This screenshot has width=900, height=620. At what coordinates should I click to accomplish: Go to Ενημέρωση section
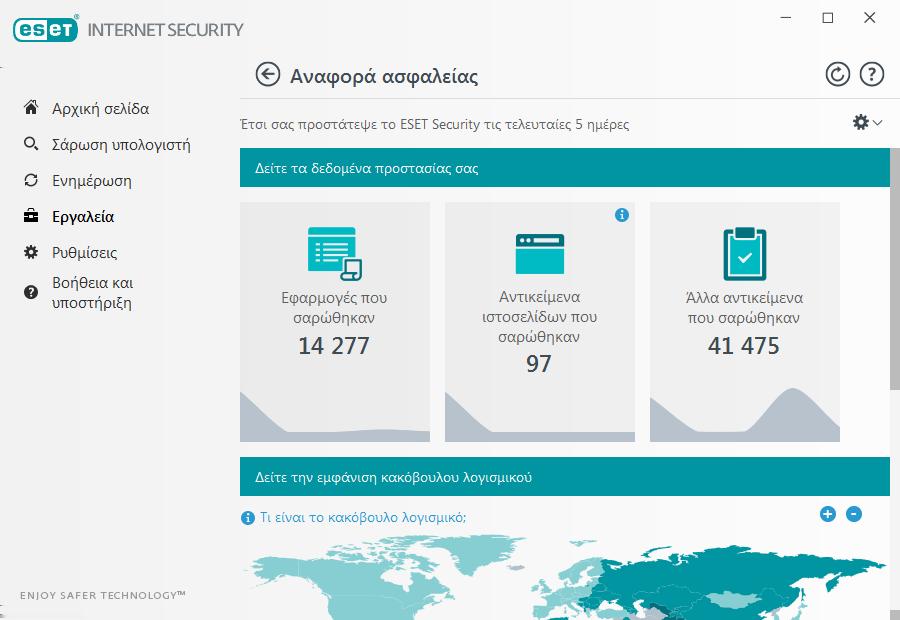point(92,181)
